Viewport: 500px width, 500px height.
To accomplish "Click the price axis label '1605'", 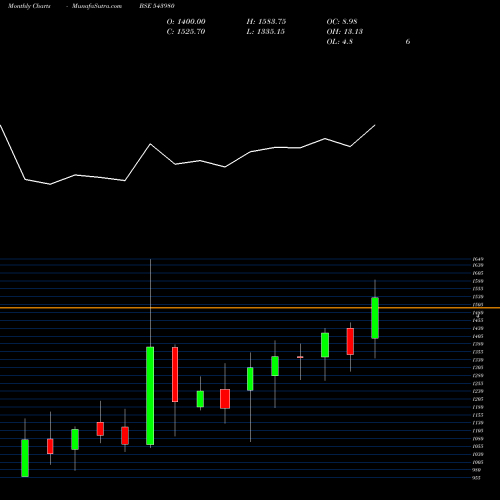I will pyautogui.click(x=478, y=273).
